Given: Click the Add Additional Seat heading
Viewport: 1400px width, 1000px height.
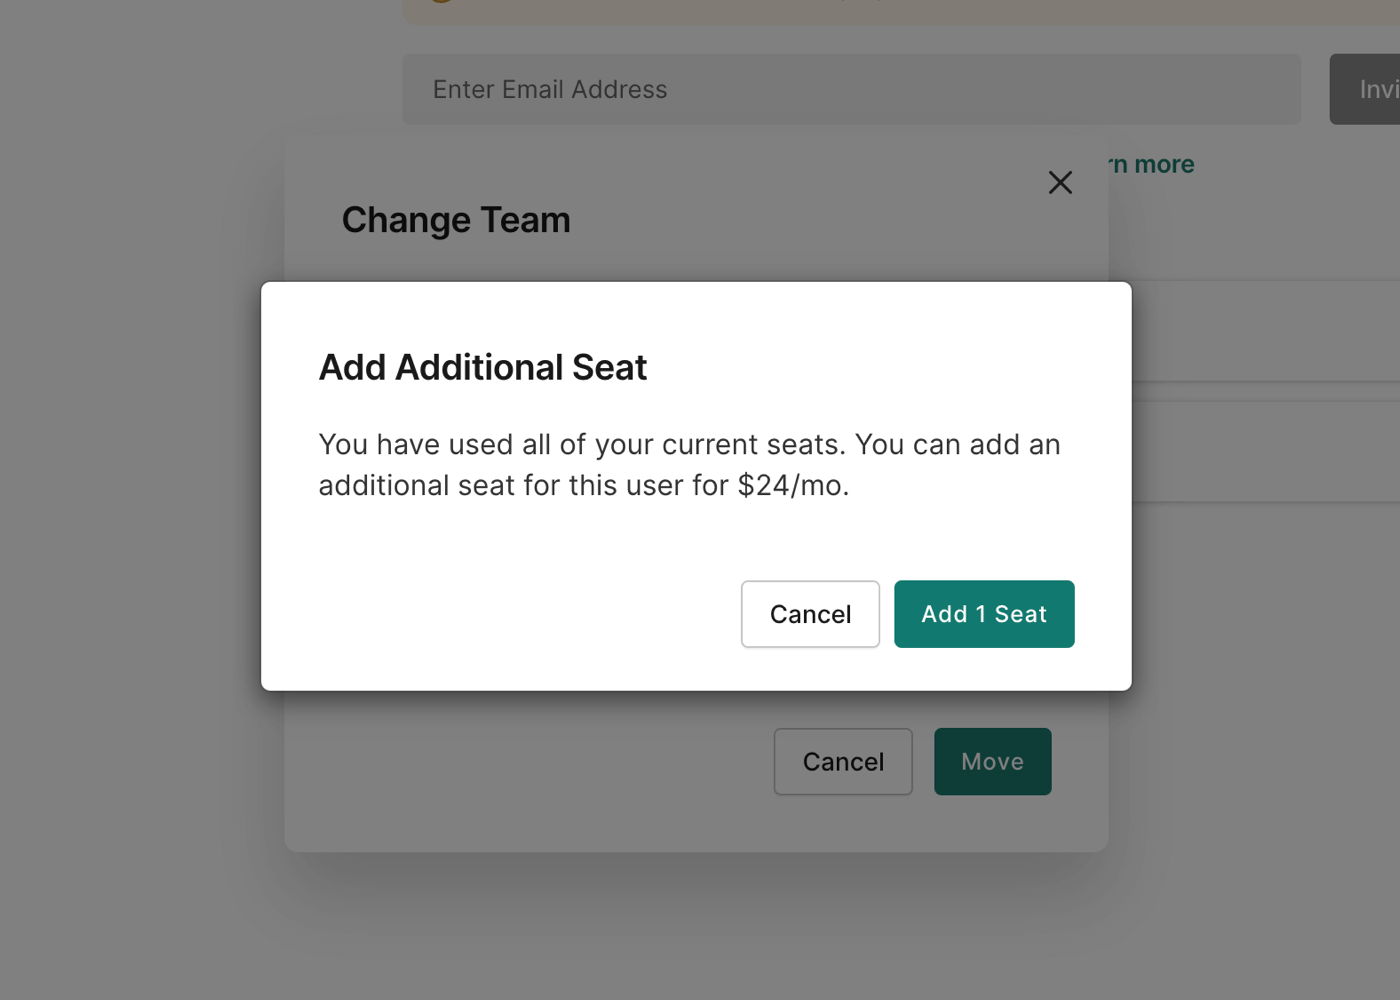Looking at the screenshot, I should (x=482, y=367).
